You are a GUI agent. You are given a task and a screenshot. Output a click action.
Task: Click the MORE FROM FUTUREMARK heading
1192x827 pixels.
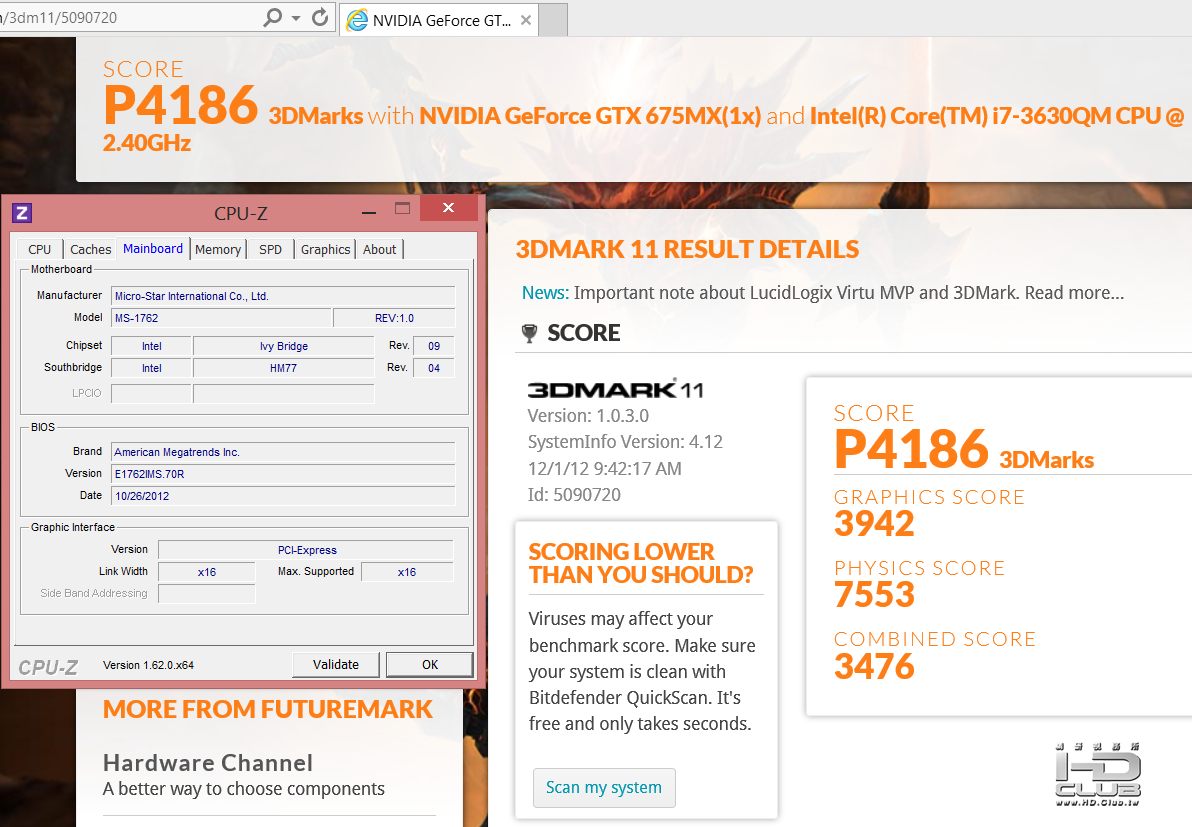(268, 709)
